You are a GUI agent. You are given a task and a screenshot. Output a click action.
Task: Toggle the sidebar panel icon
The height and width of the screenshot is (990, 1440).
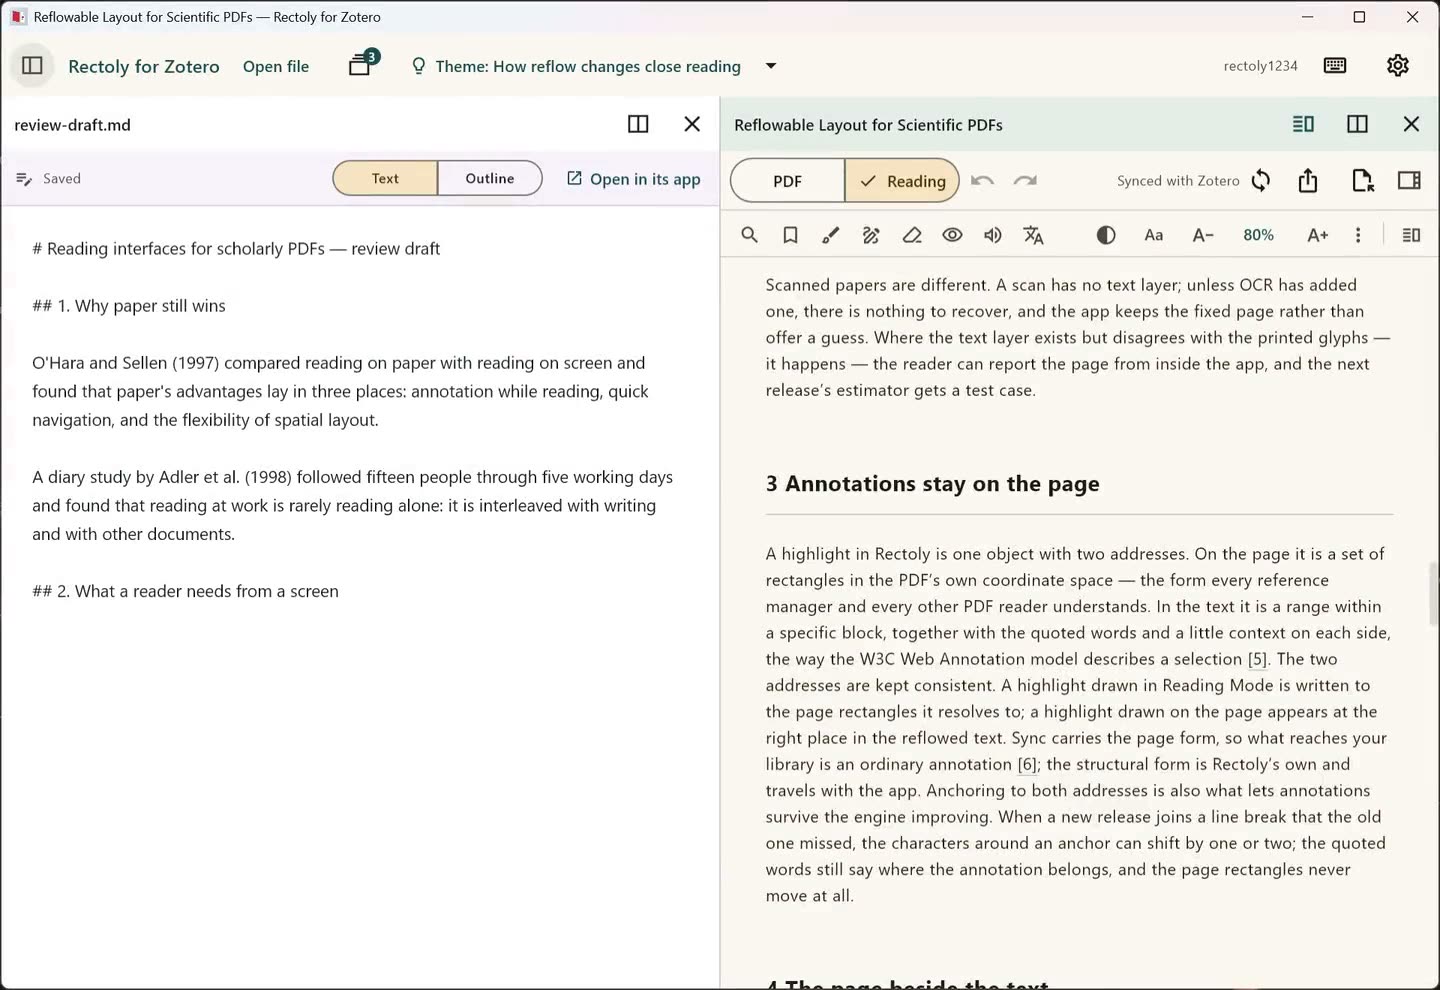point(32,66)
